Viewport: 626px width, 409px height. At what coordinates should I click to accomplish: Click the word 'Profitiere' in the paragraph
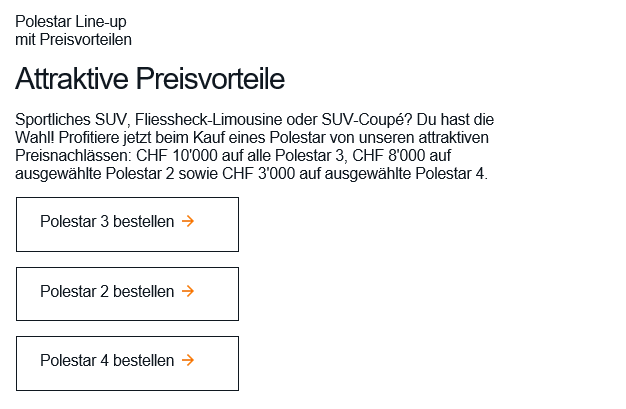95,138
